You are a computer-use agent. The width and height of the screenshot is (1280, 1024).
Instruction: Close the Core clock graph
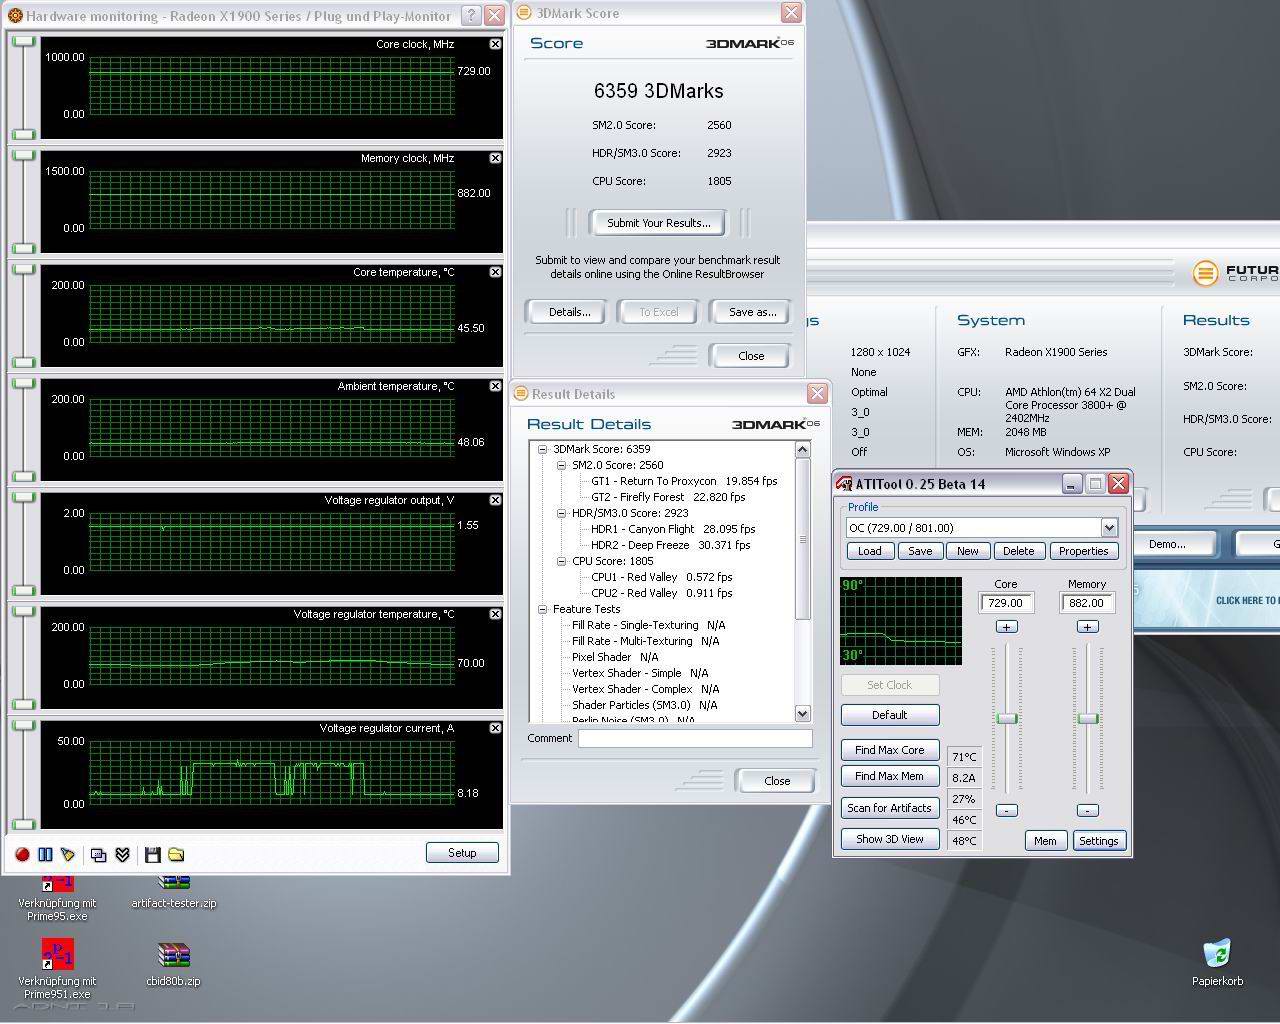(495, 44)
